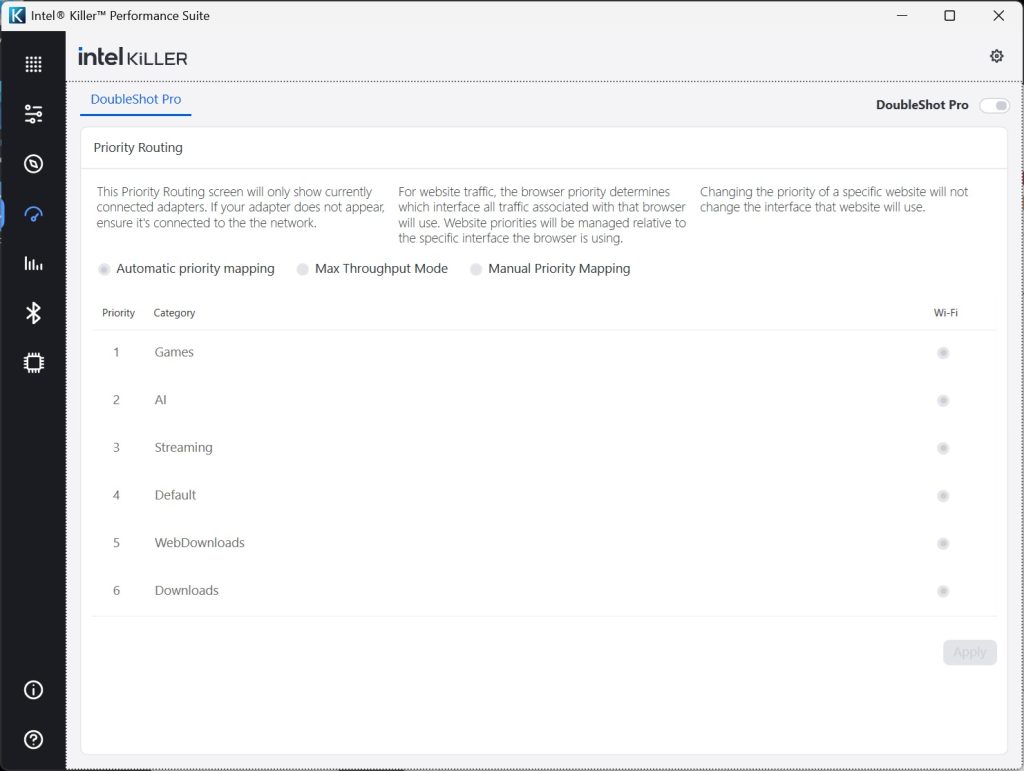
Task: Open the Bluetooth icon in sidebar
Action: click(x=33, y=313)
